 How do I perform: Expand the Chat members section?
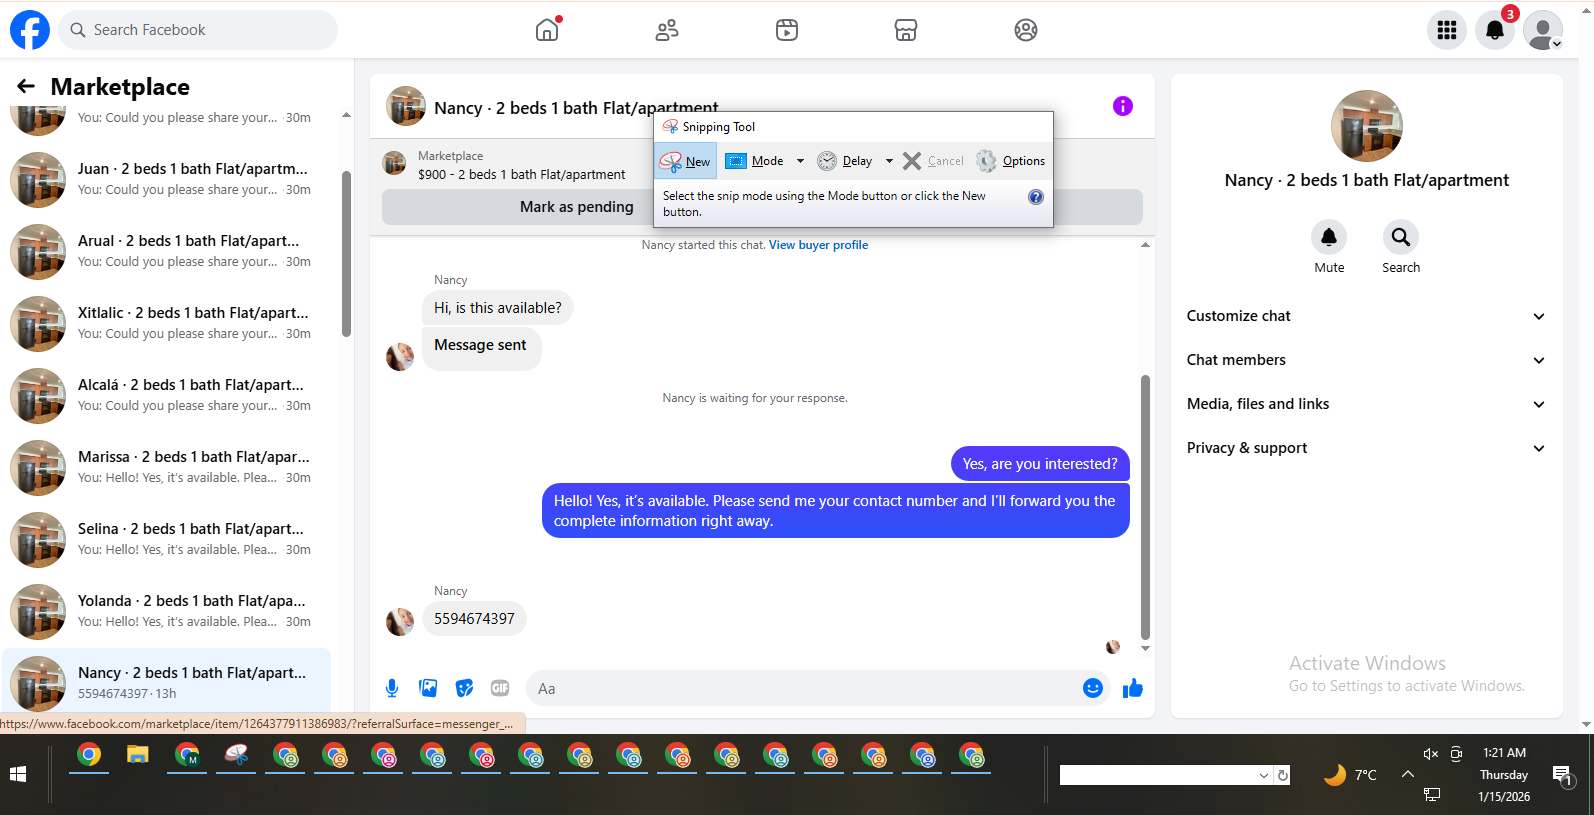click(1366, 360)
